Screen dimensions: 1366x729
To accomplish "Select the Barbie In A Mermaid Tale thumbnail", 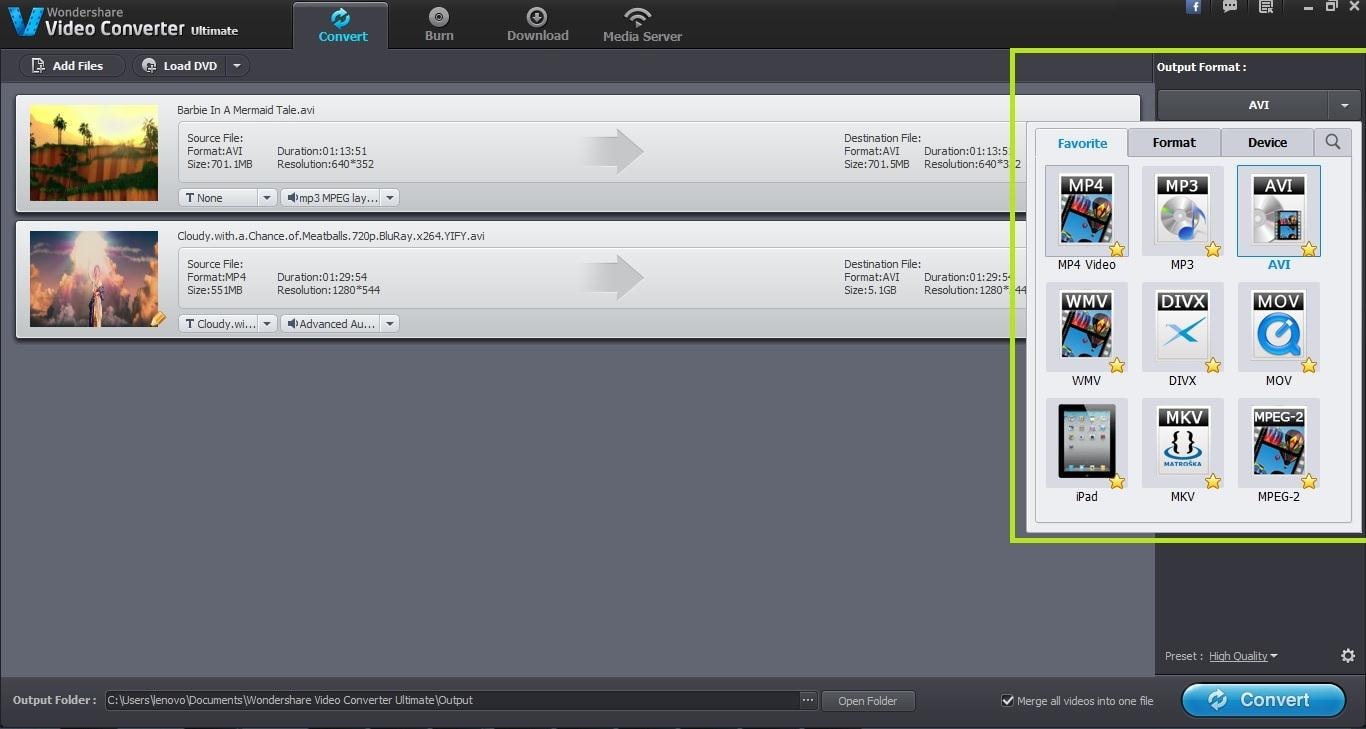I will click(x=94, y=153).
